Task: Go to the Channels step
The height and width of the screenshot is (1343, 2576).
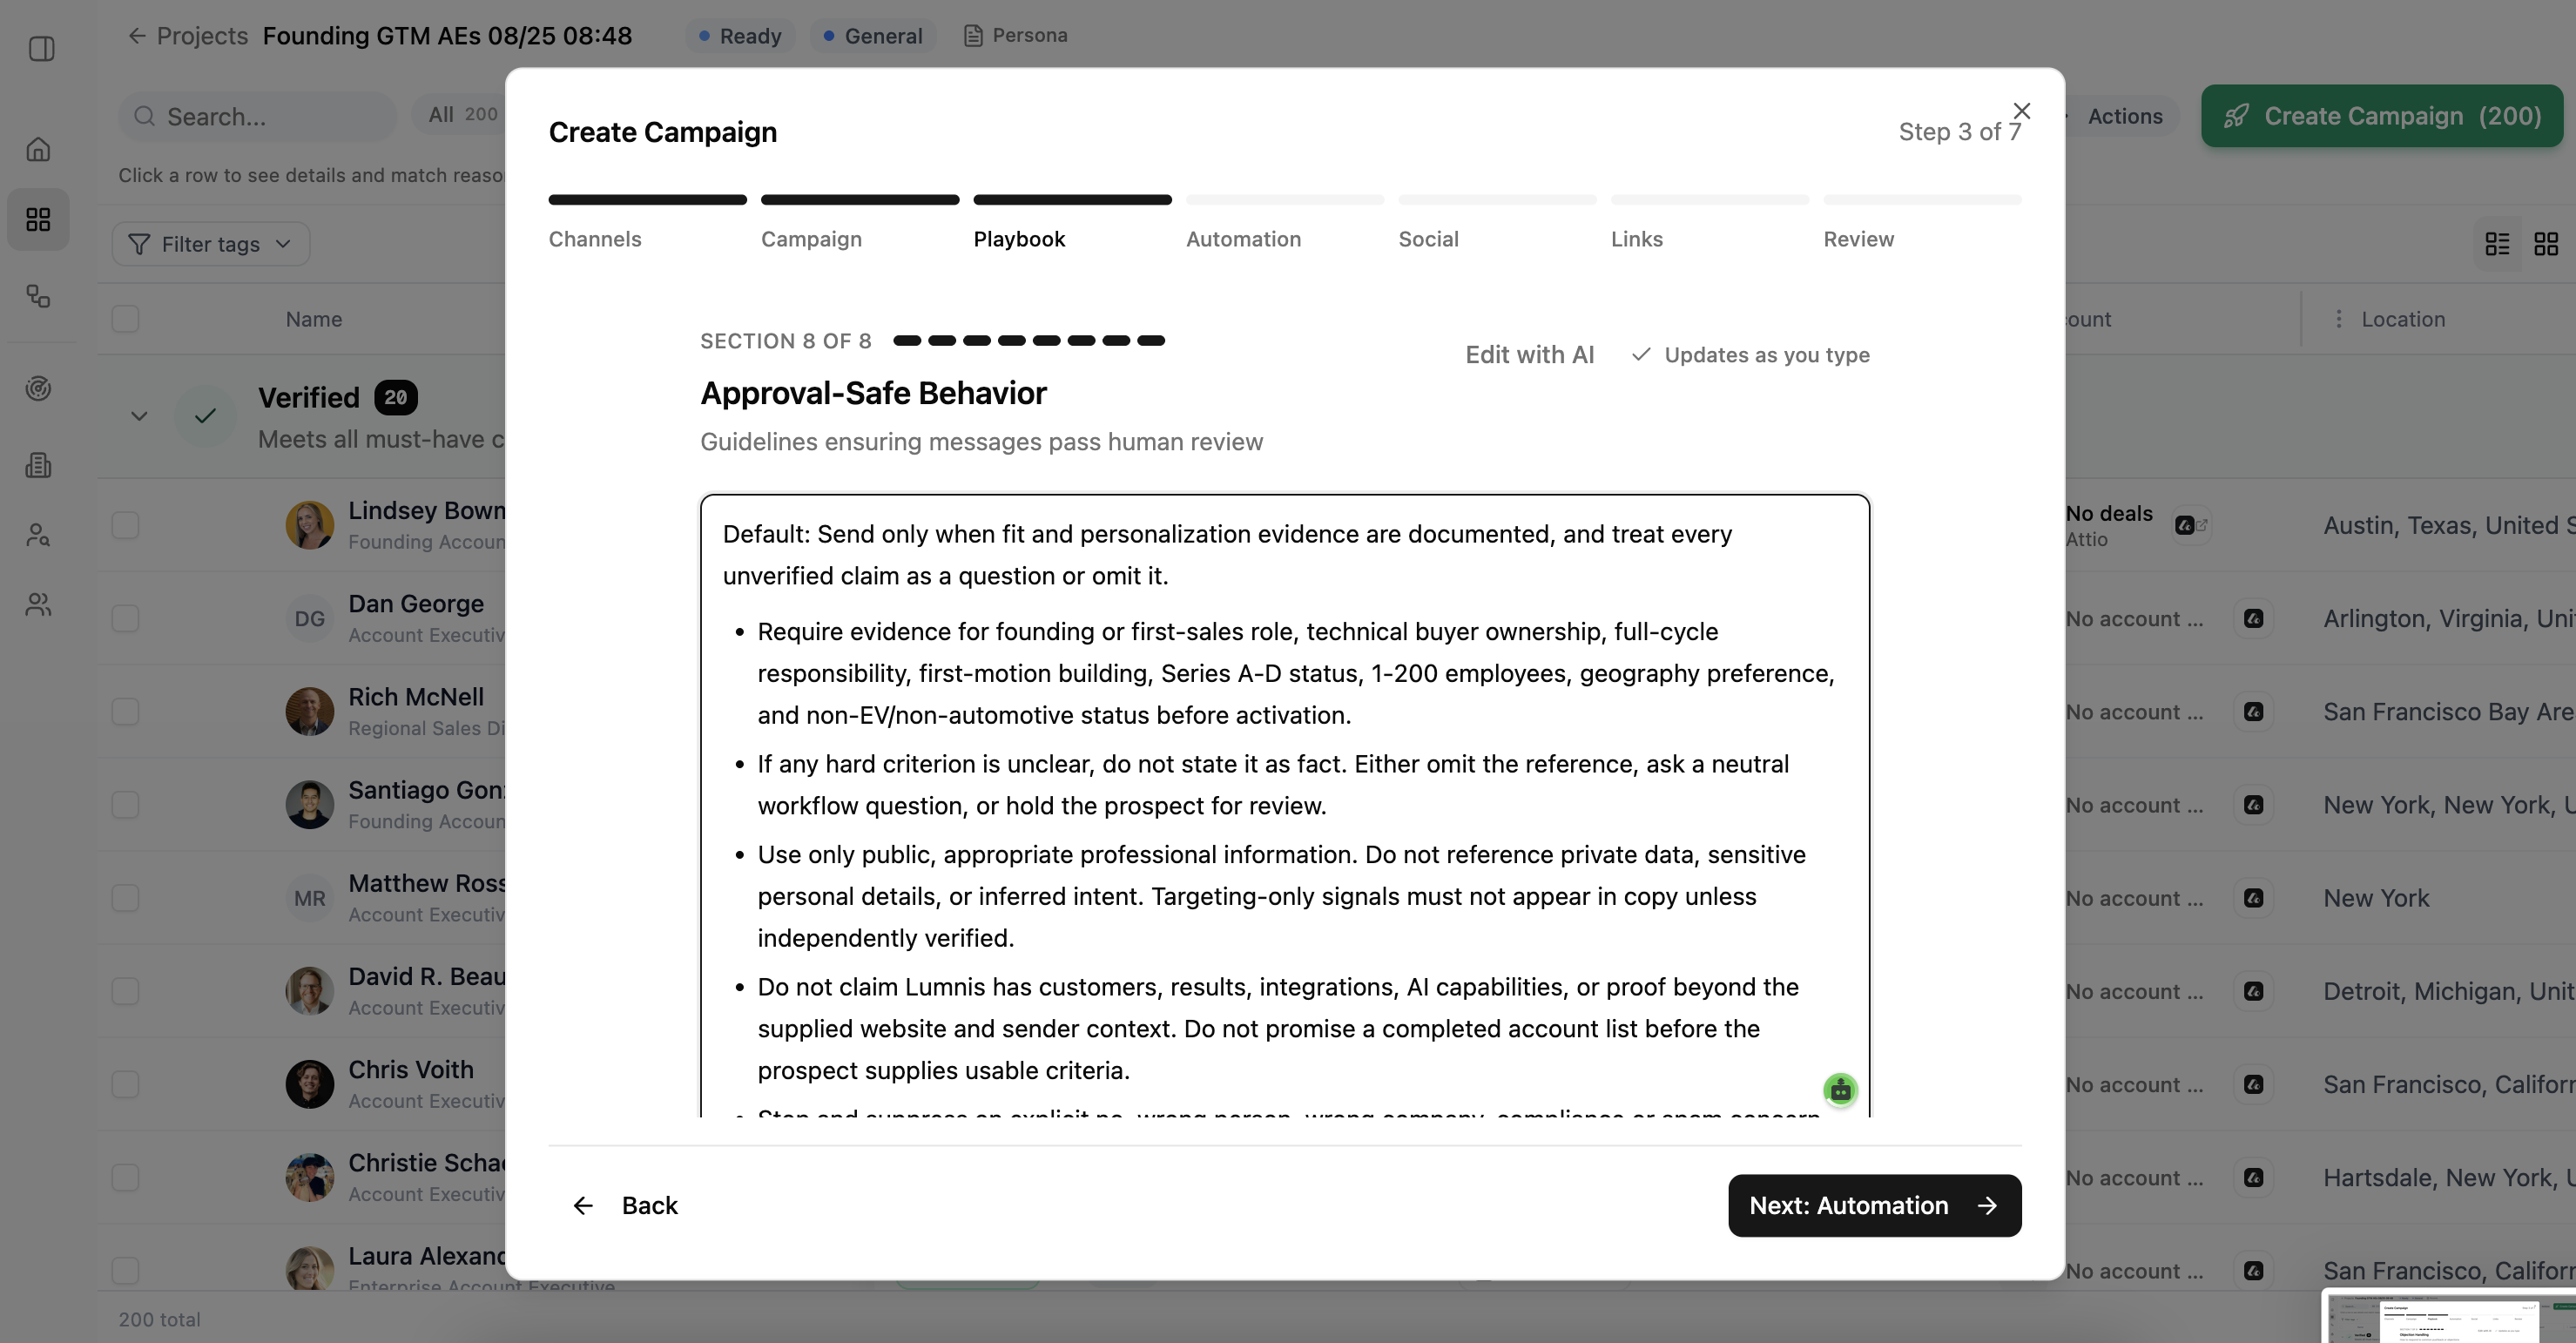Action: click(x=595, y=239)
